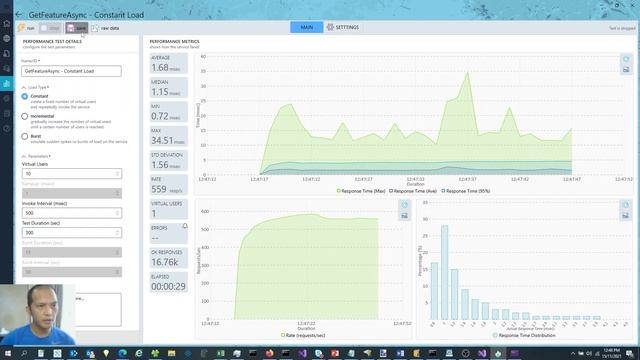Open taskbar search
Viewport: 640px width, 360px height.
click(24, 353)
